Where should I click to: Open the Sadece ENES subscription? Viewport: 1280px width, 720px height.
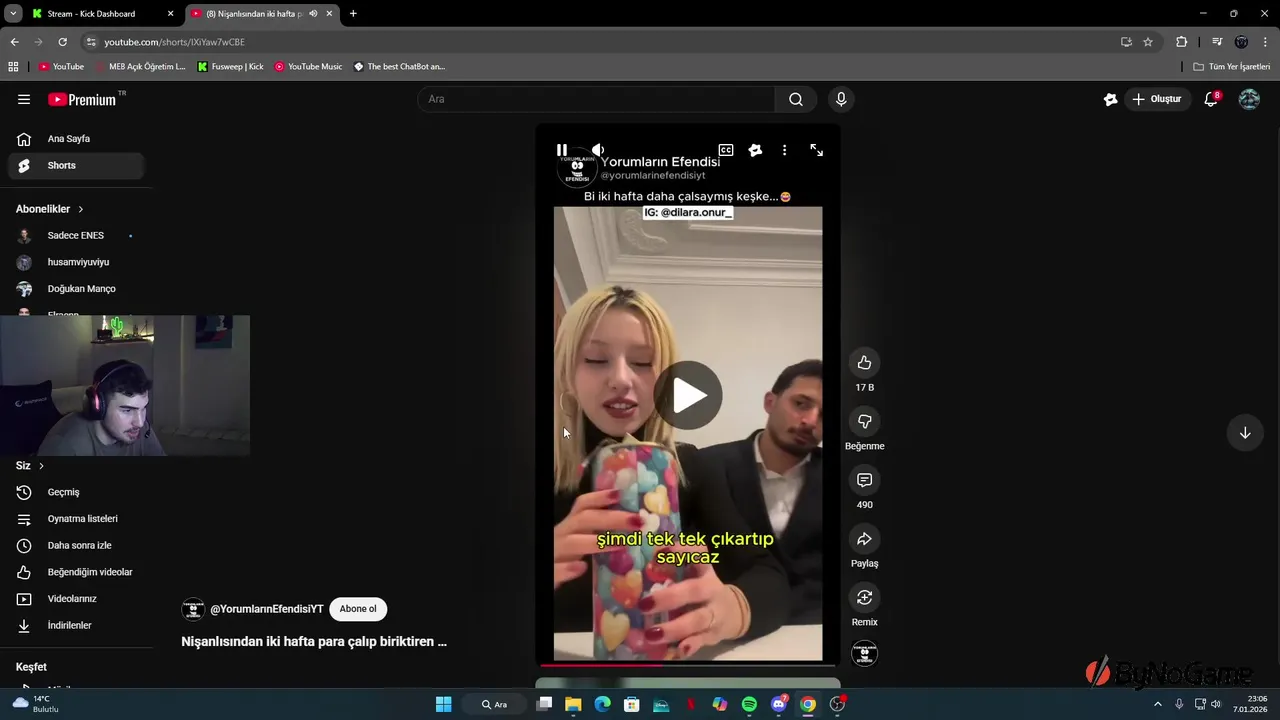click(76, 236)
